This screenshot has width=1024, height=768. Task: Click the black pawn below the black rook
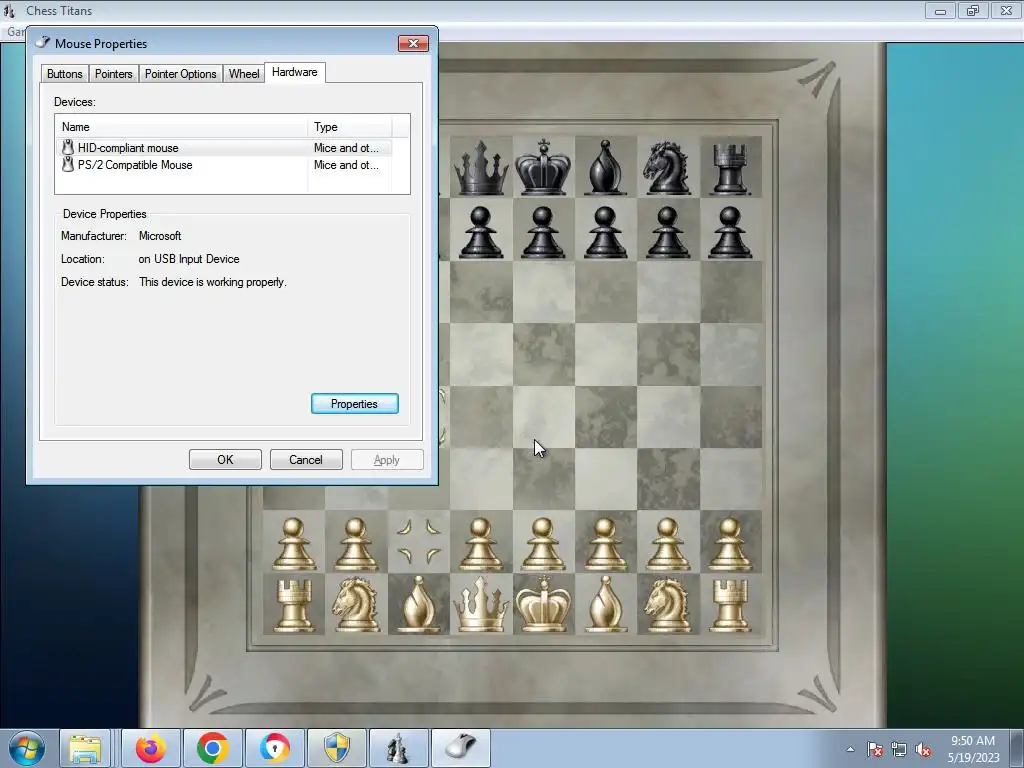(730, 232)
